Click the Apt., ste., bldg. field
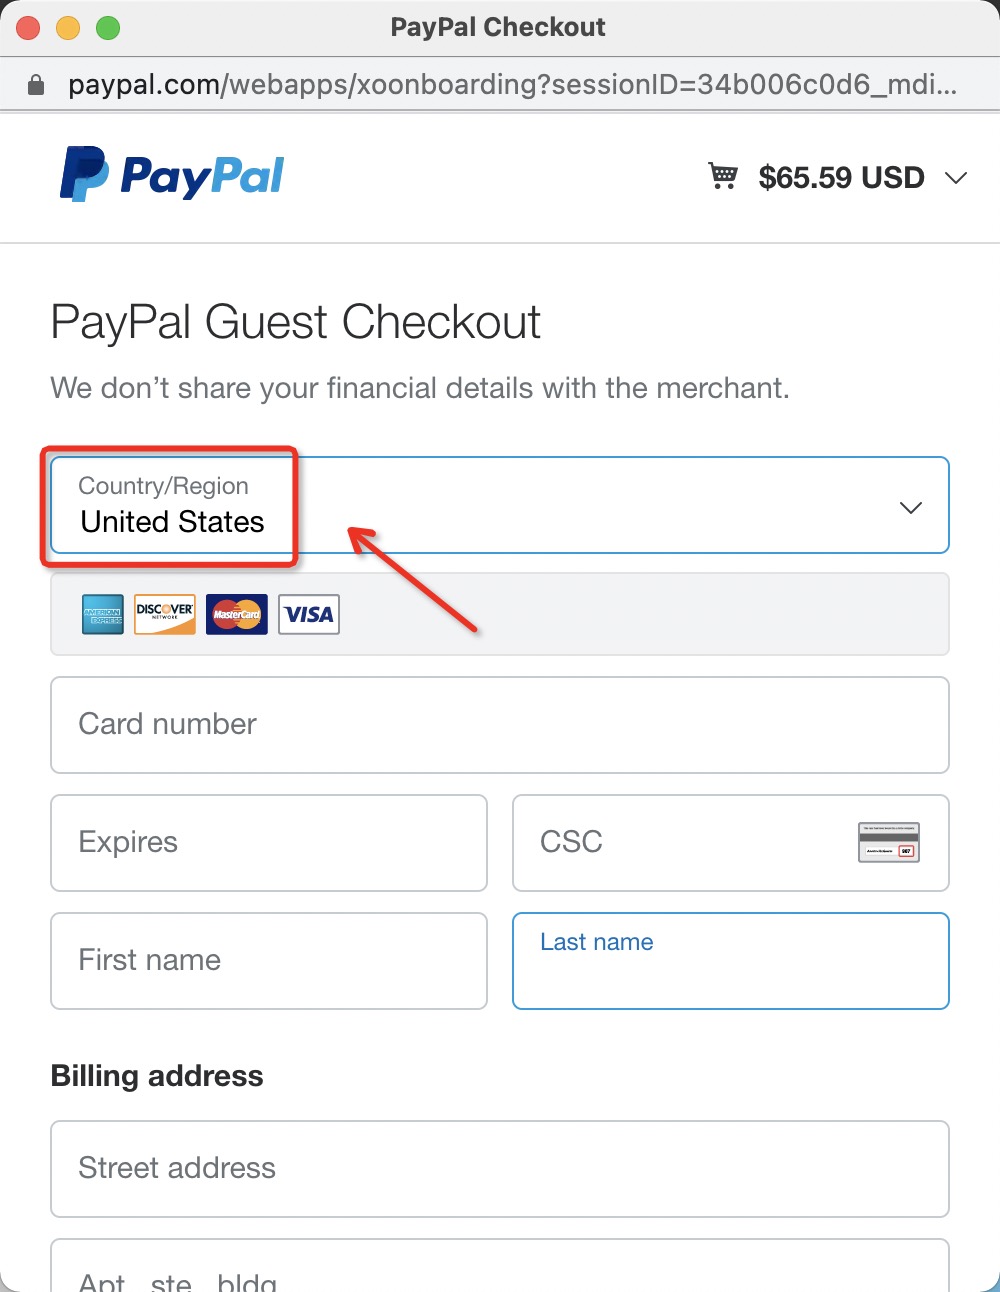 click(x=500, y=1266)
